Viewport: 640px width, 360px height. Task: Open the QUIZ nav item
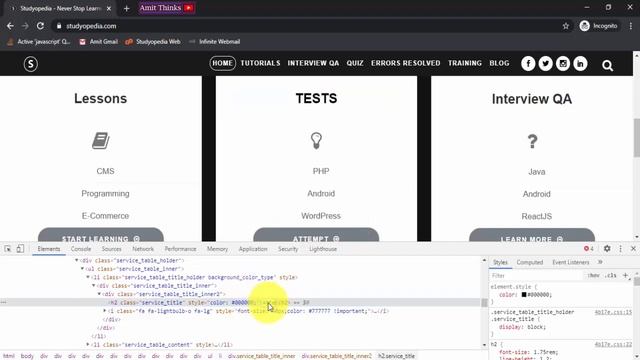355,63
